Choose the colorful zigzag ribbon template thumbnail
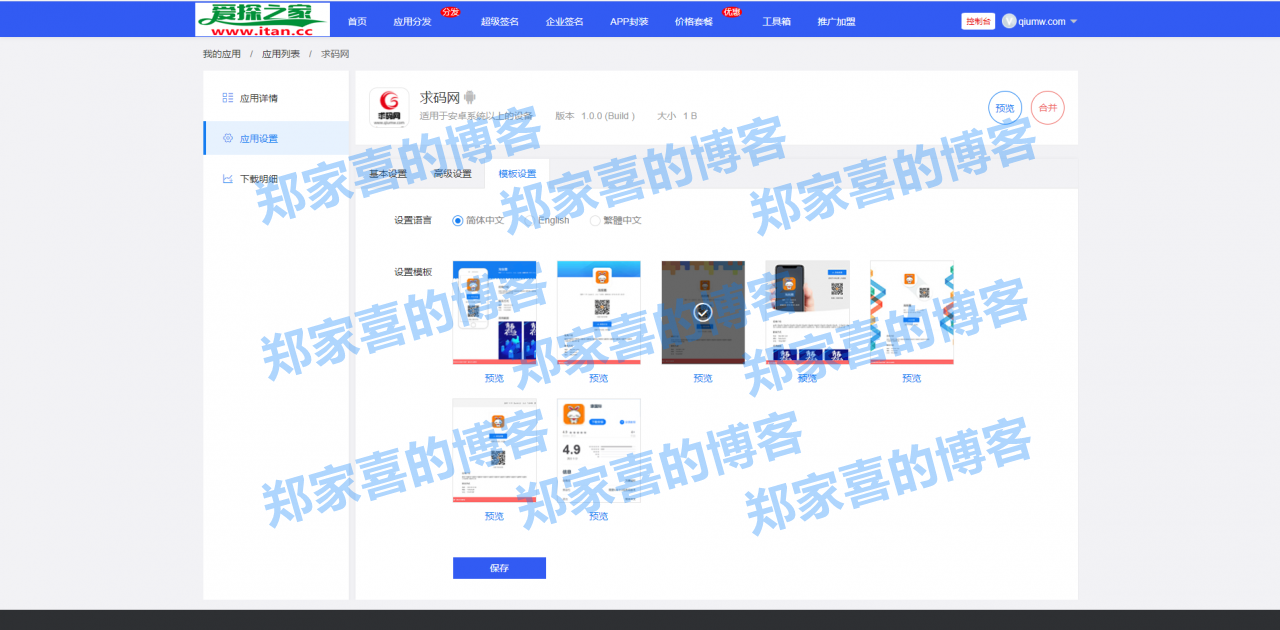Image resolution: width=1280 pixels, height=630 pixels. tap(912, 312)
